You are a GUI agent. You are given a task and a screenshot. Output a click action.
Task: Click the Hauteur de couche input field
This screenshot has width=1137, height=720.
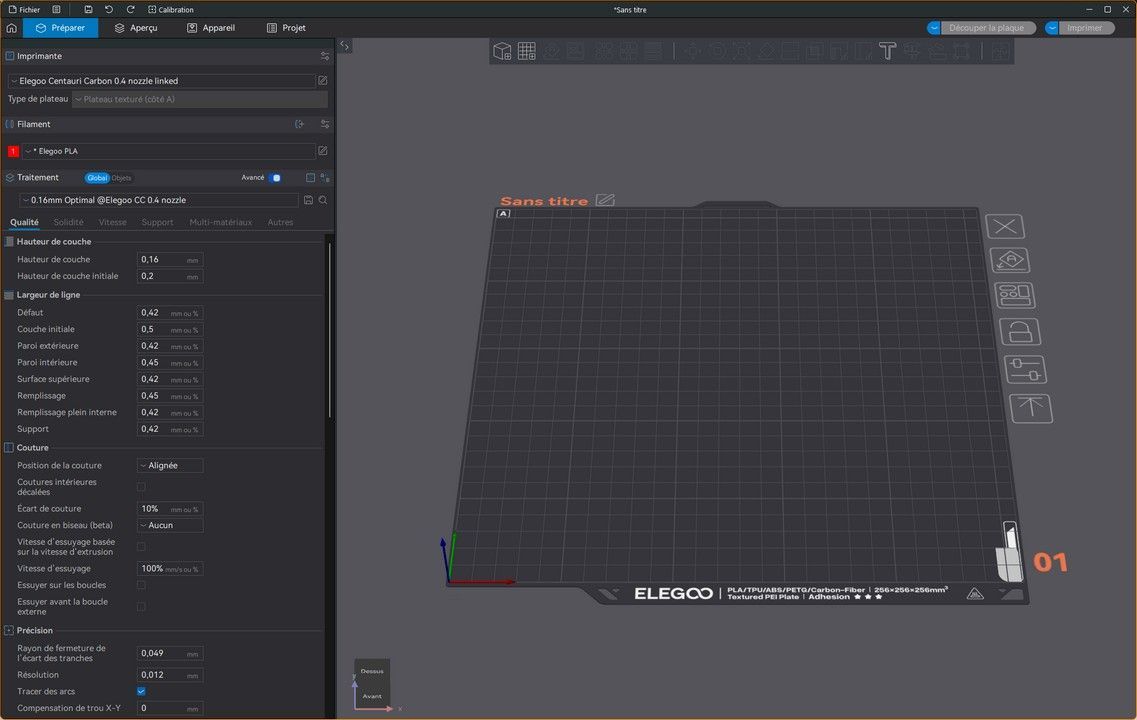162,259
